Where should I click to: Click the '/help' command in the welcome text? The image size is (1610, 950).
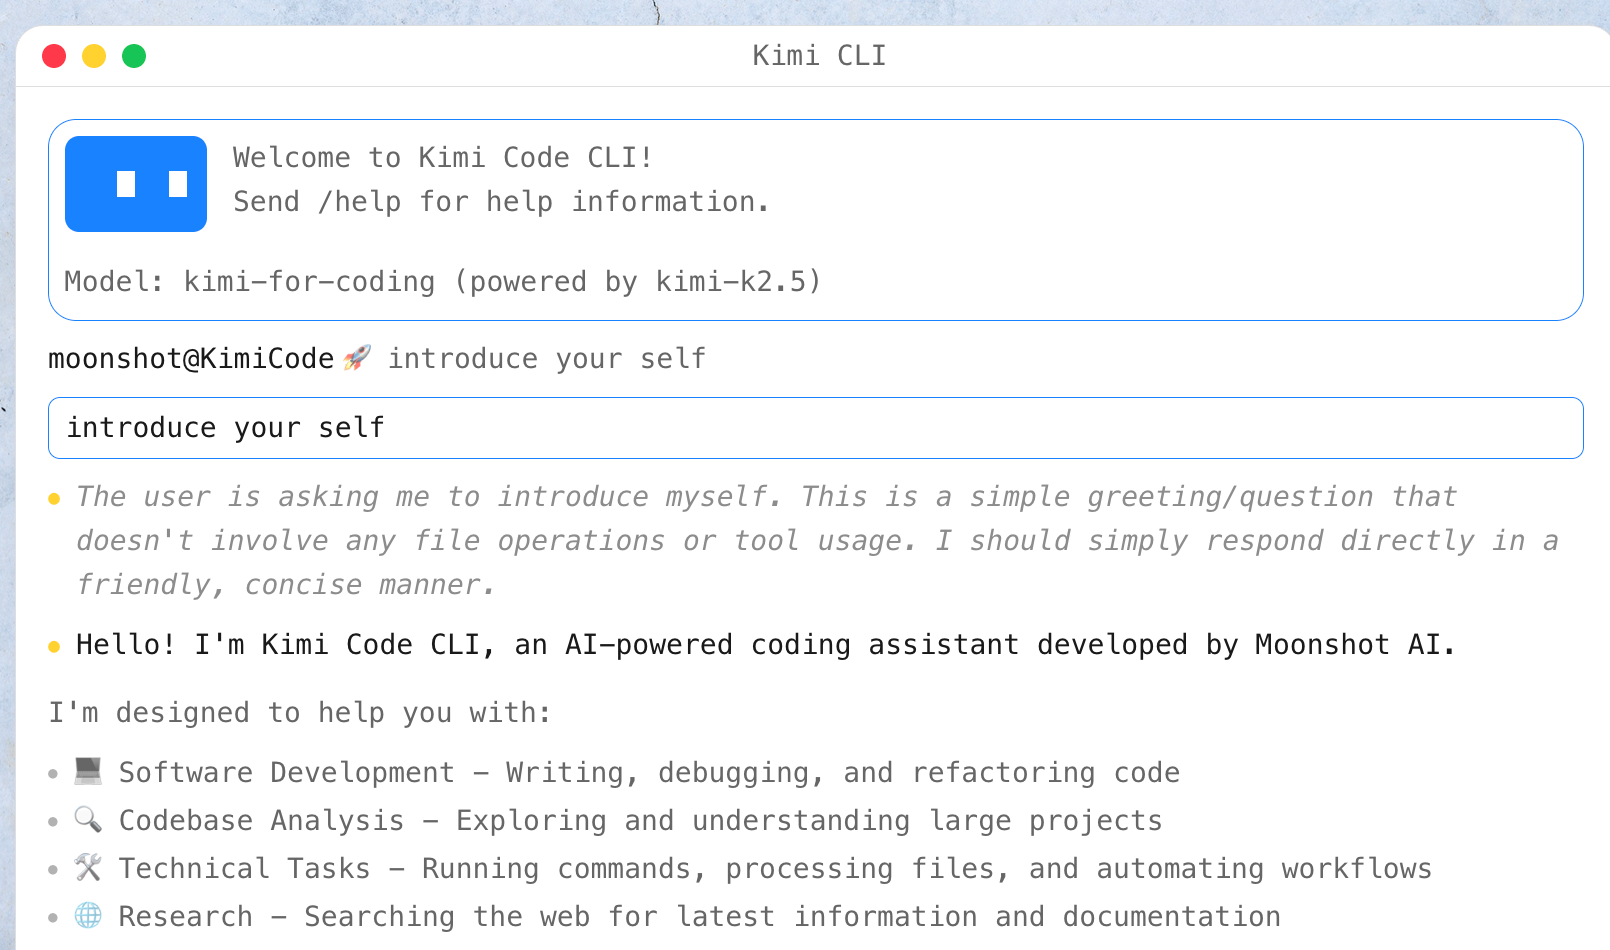[x=359, y=202]
